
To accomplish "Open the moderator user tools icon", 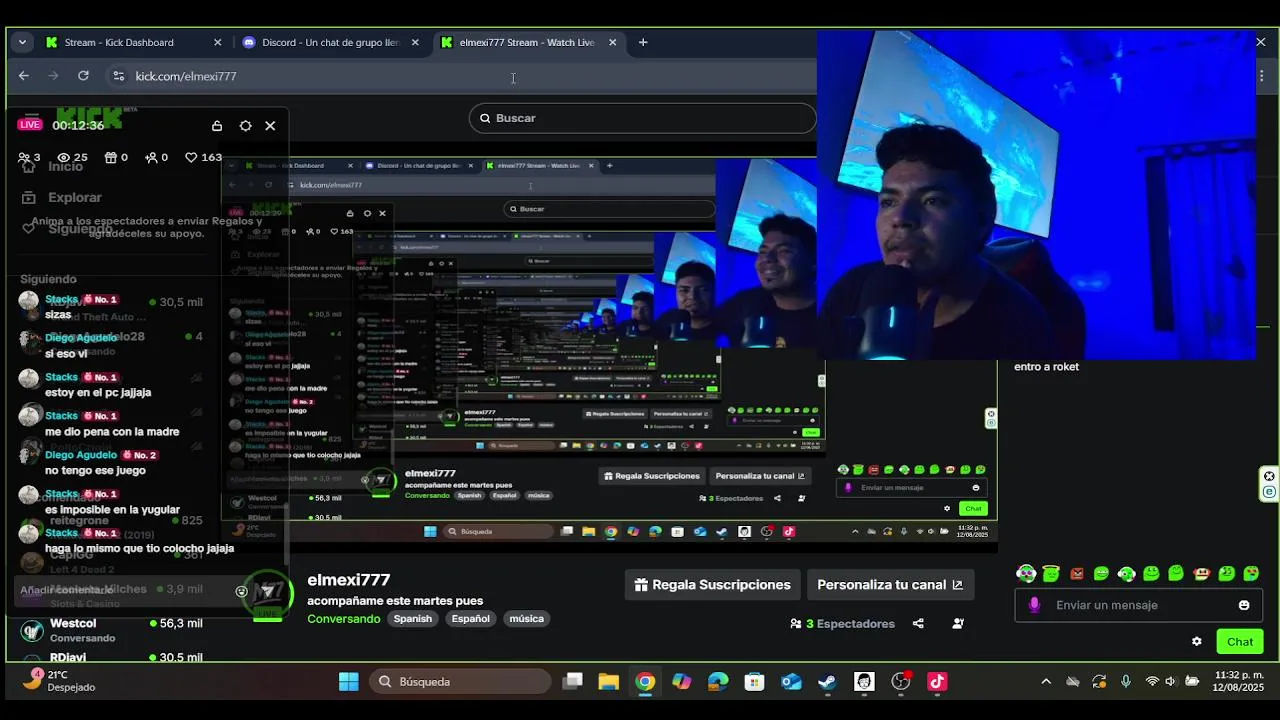I will [x=958, y=624].
